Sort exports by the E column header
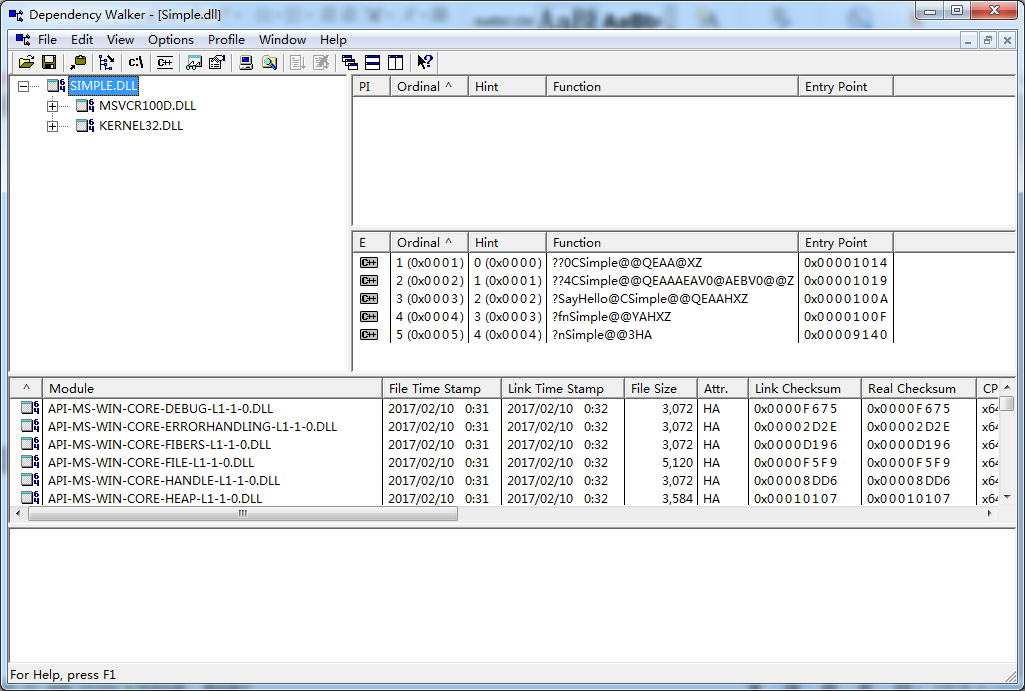The width and height of the screenshot is (1025, 691). click(x=371, y=243)
